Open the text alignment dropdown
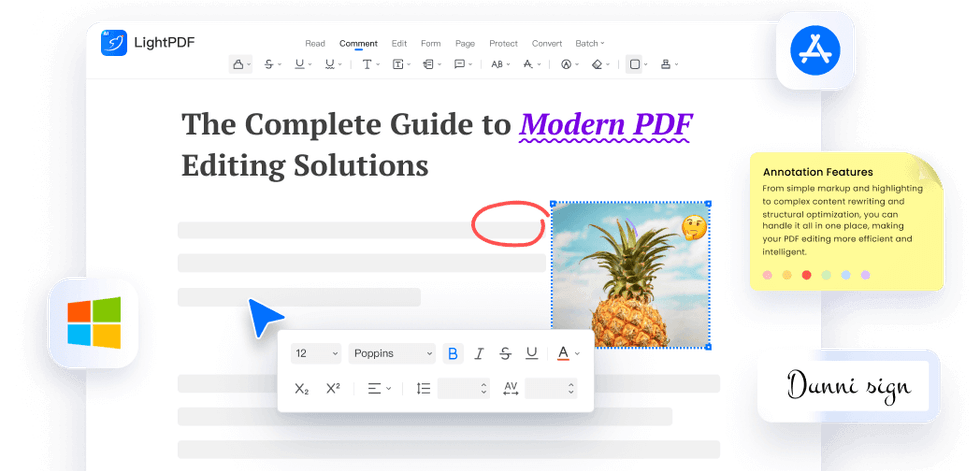The image size is (980, 471). [x=379, y=389]
